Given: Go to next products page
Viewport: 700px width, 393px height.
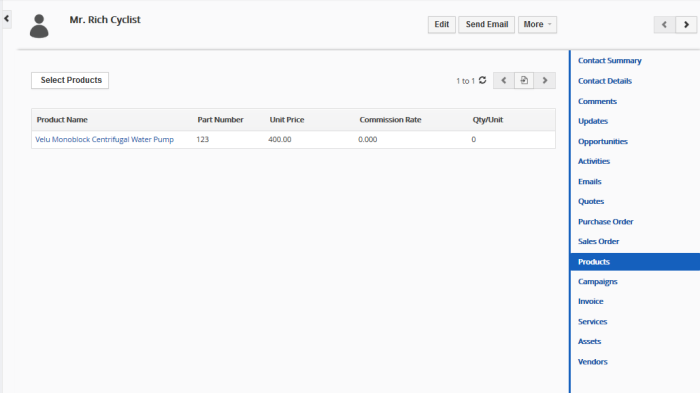Looking at the screenshot, I should click(x=545, y=80).
